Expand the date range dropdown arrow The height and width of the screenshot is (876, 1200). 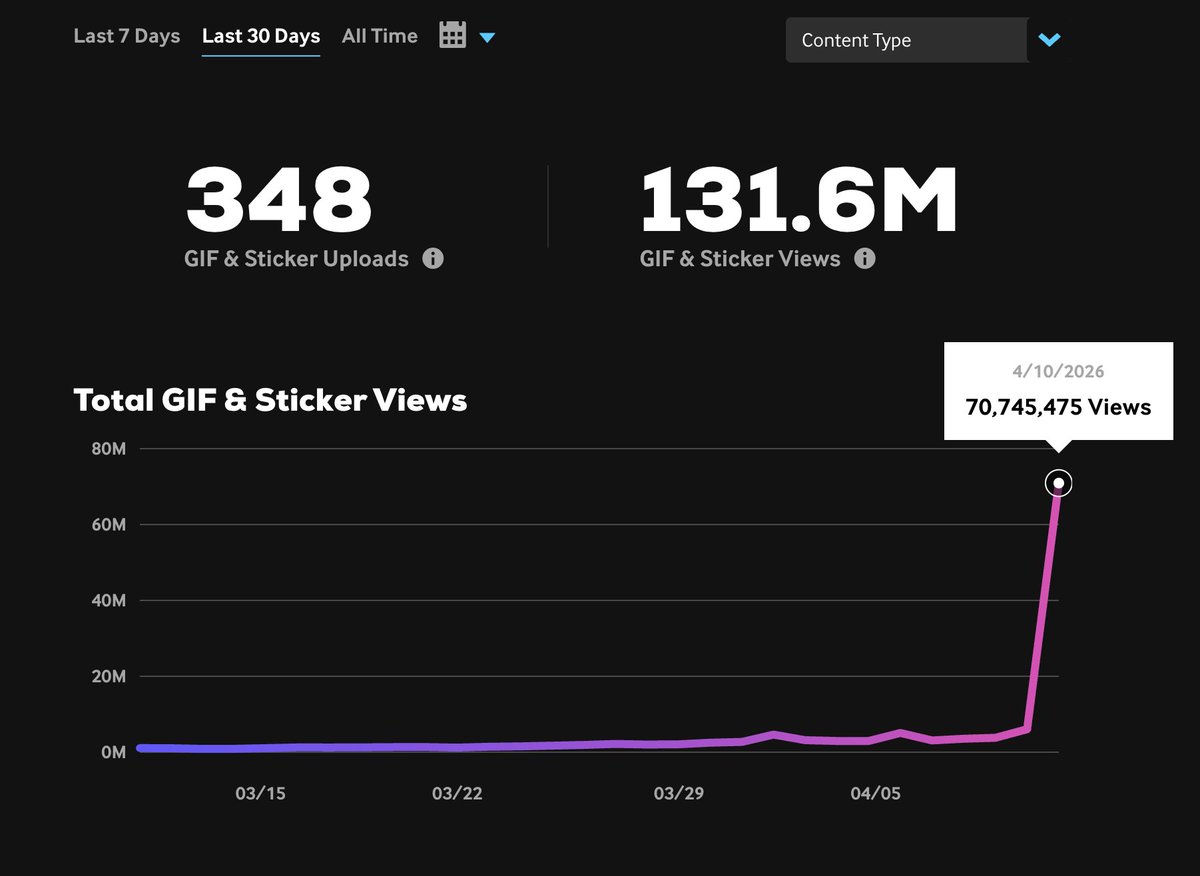487,38
